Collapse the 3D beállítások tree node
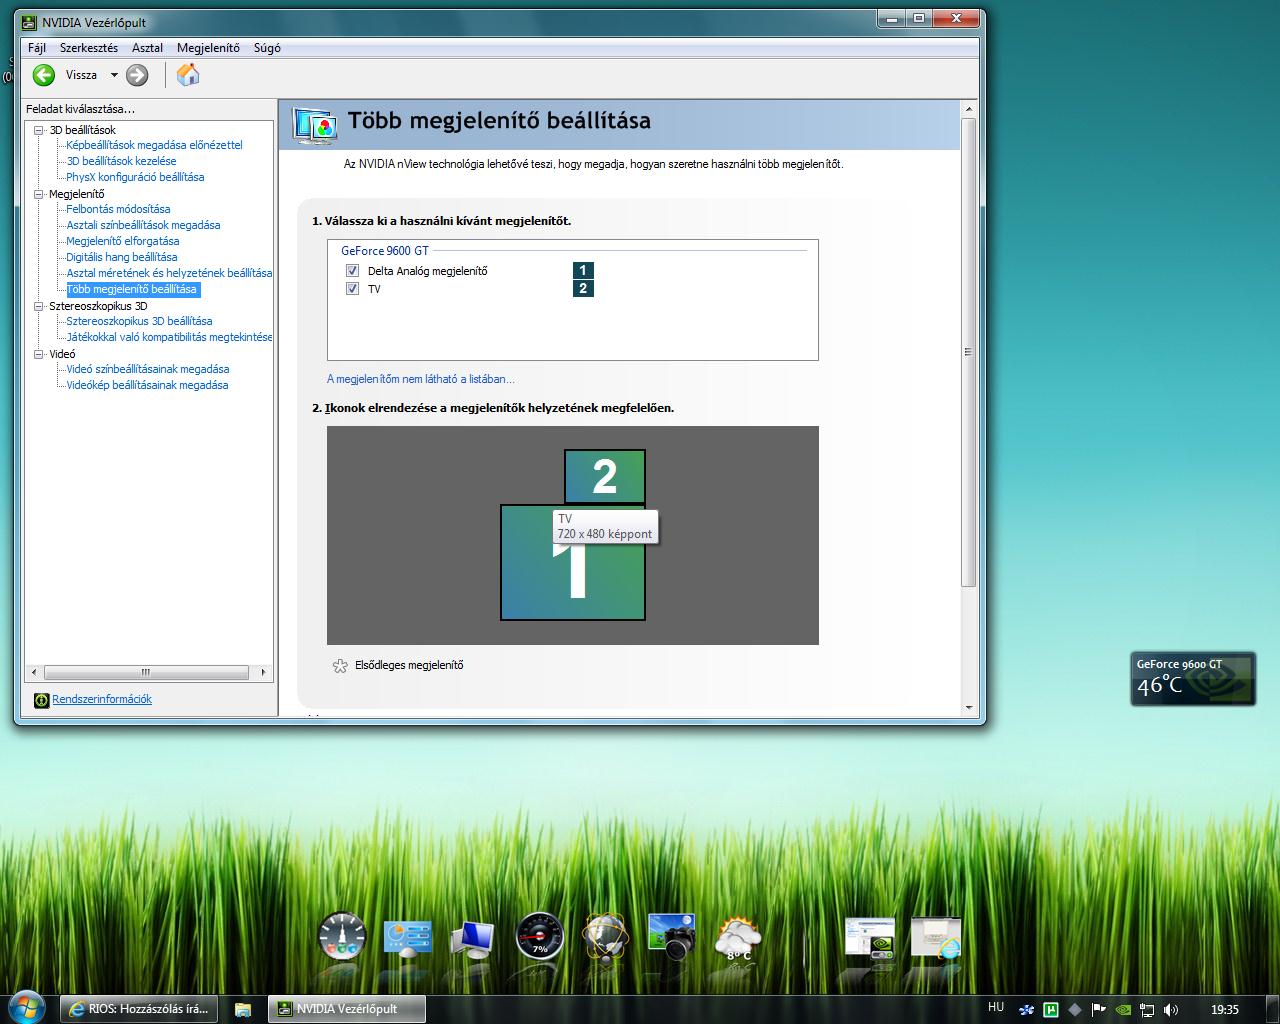1280x1024 pixels. click(x=39, y=130)
